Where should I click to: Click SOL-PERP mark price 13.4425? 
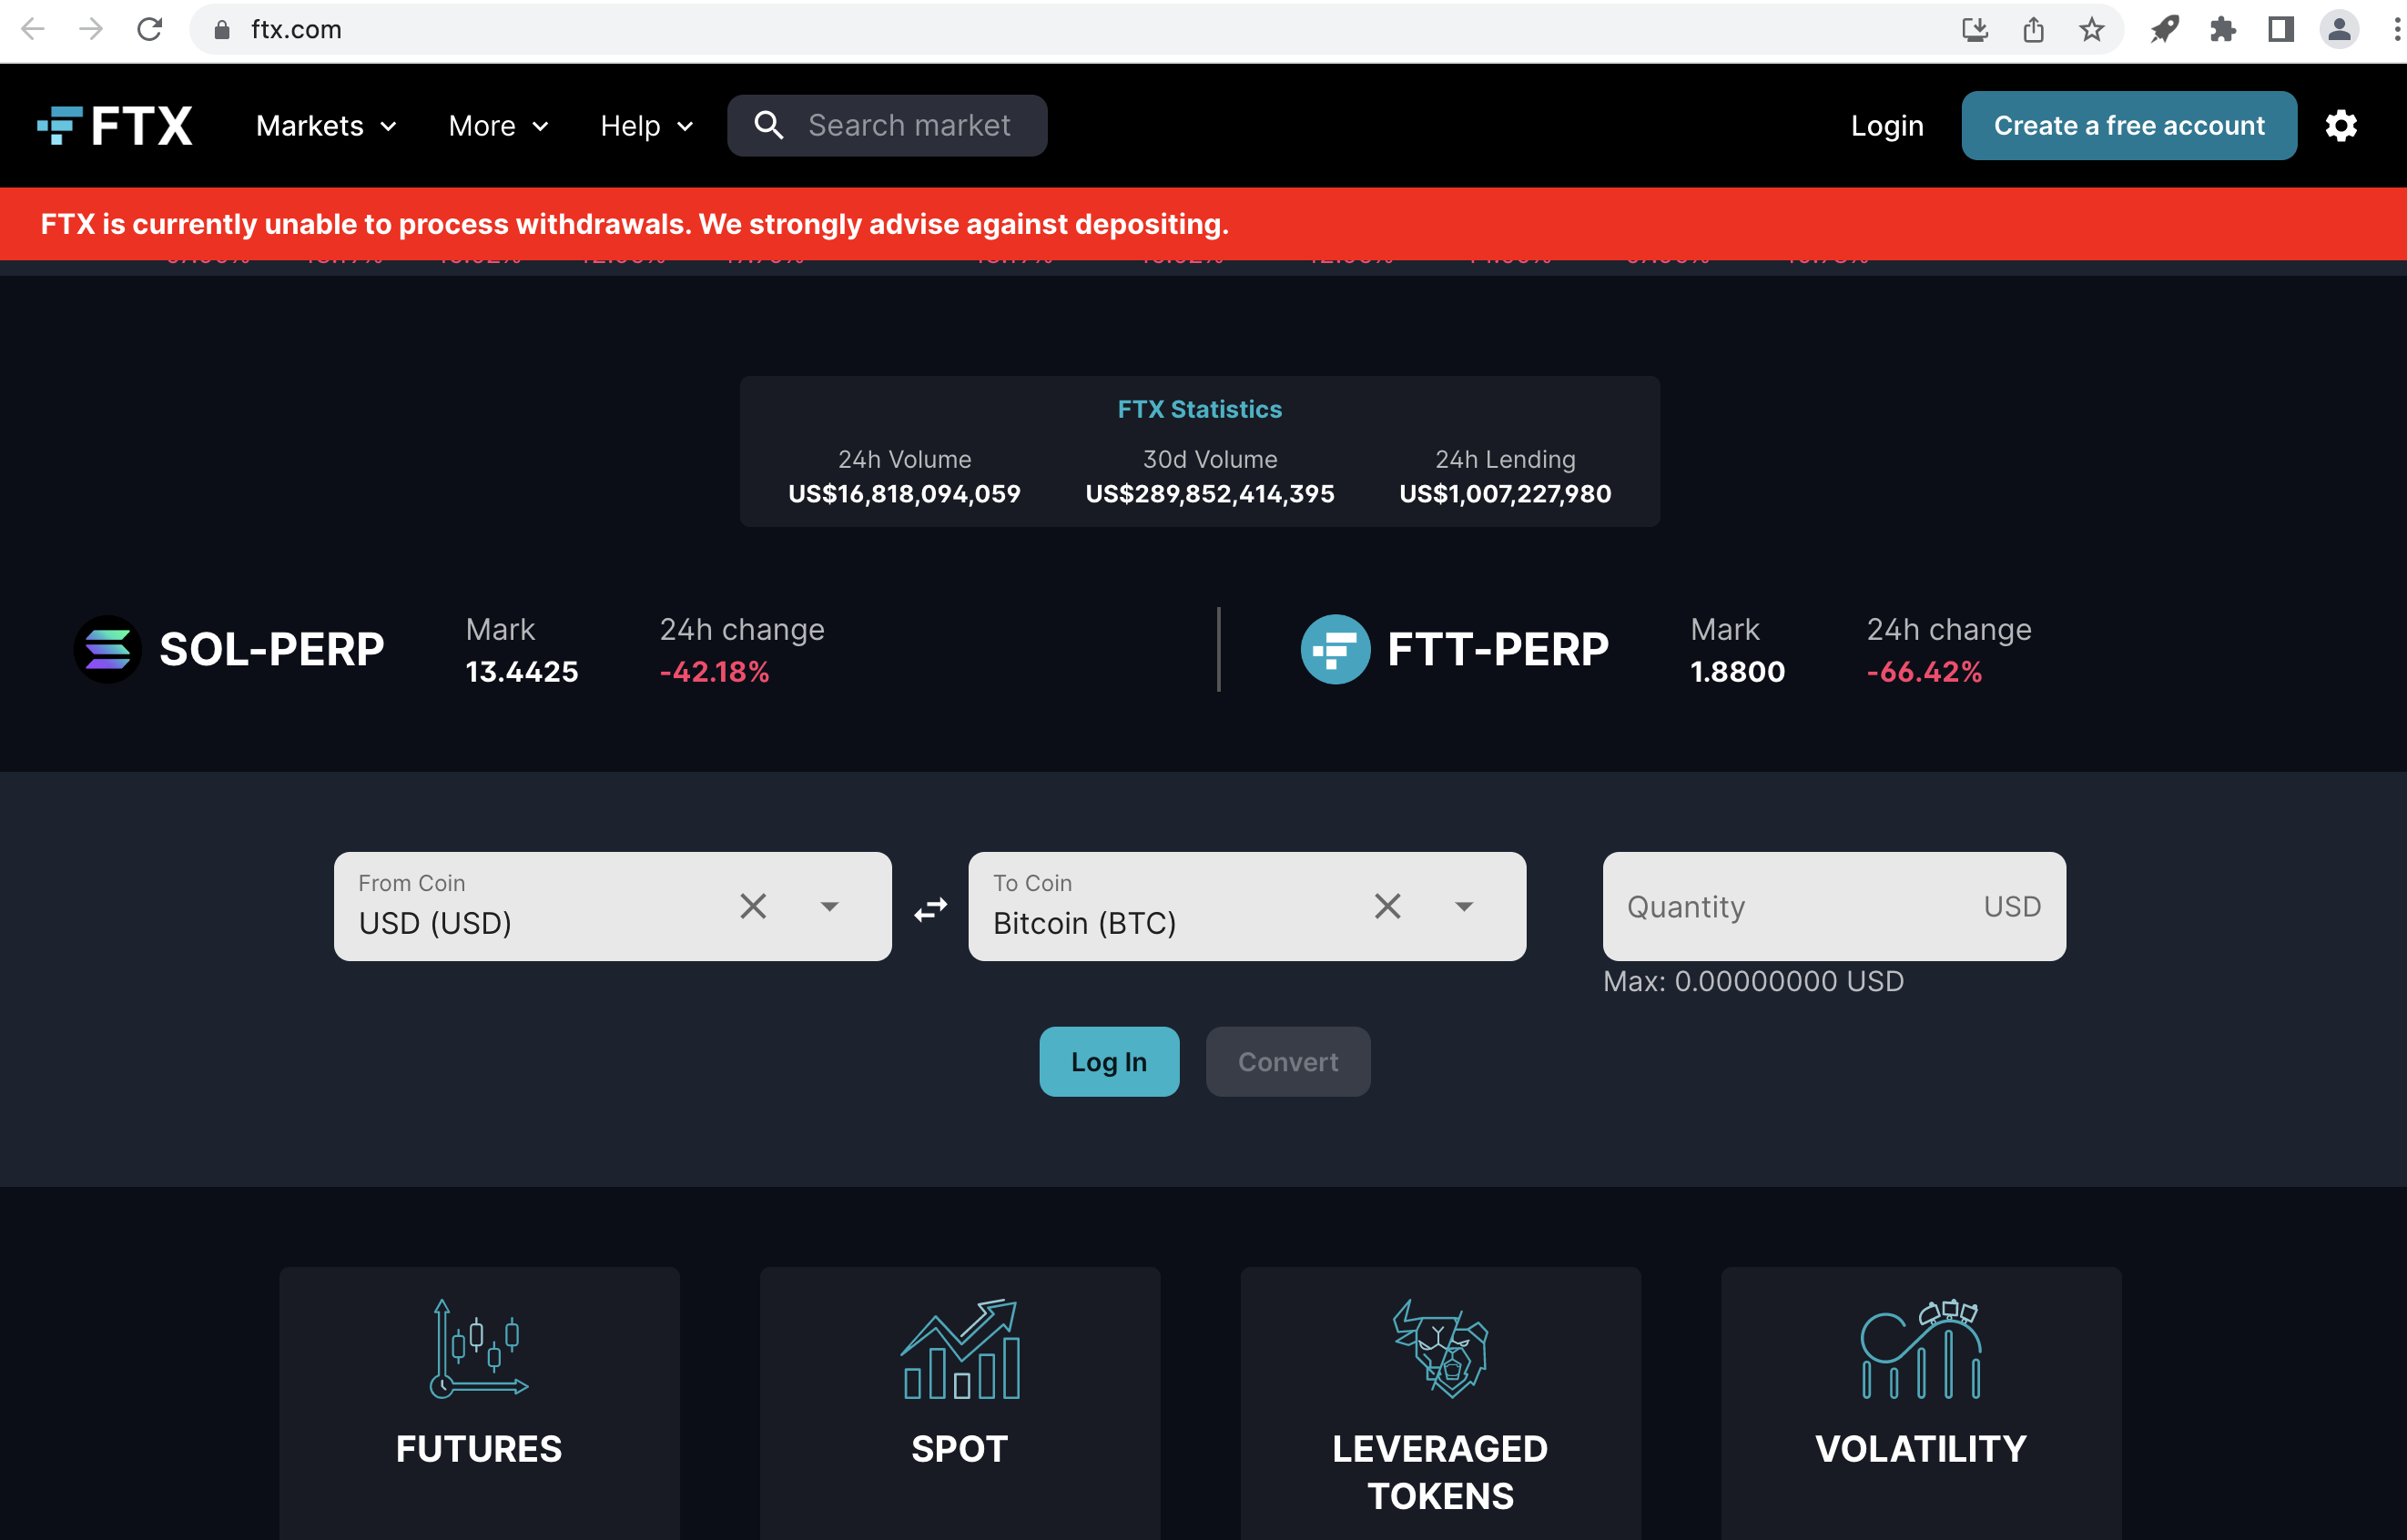pos(522,671)
